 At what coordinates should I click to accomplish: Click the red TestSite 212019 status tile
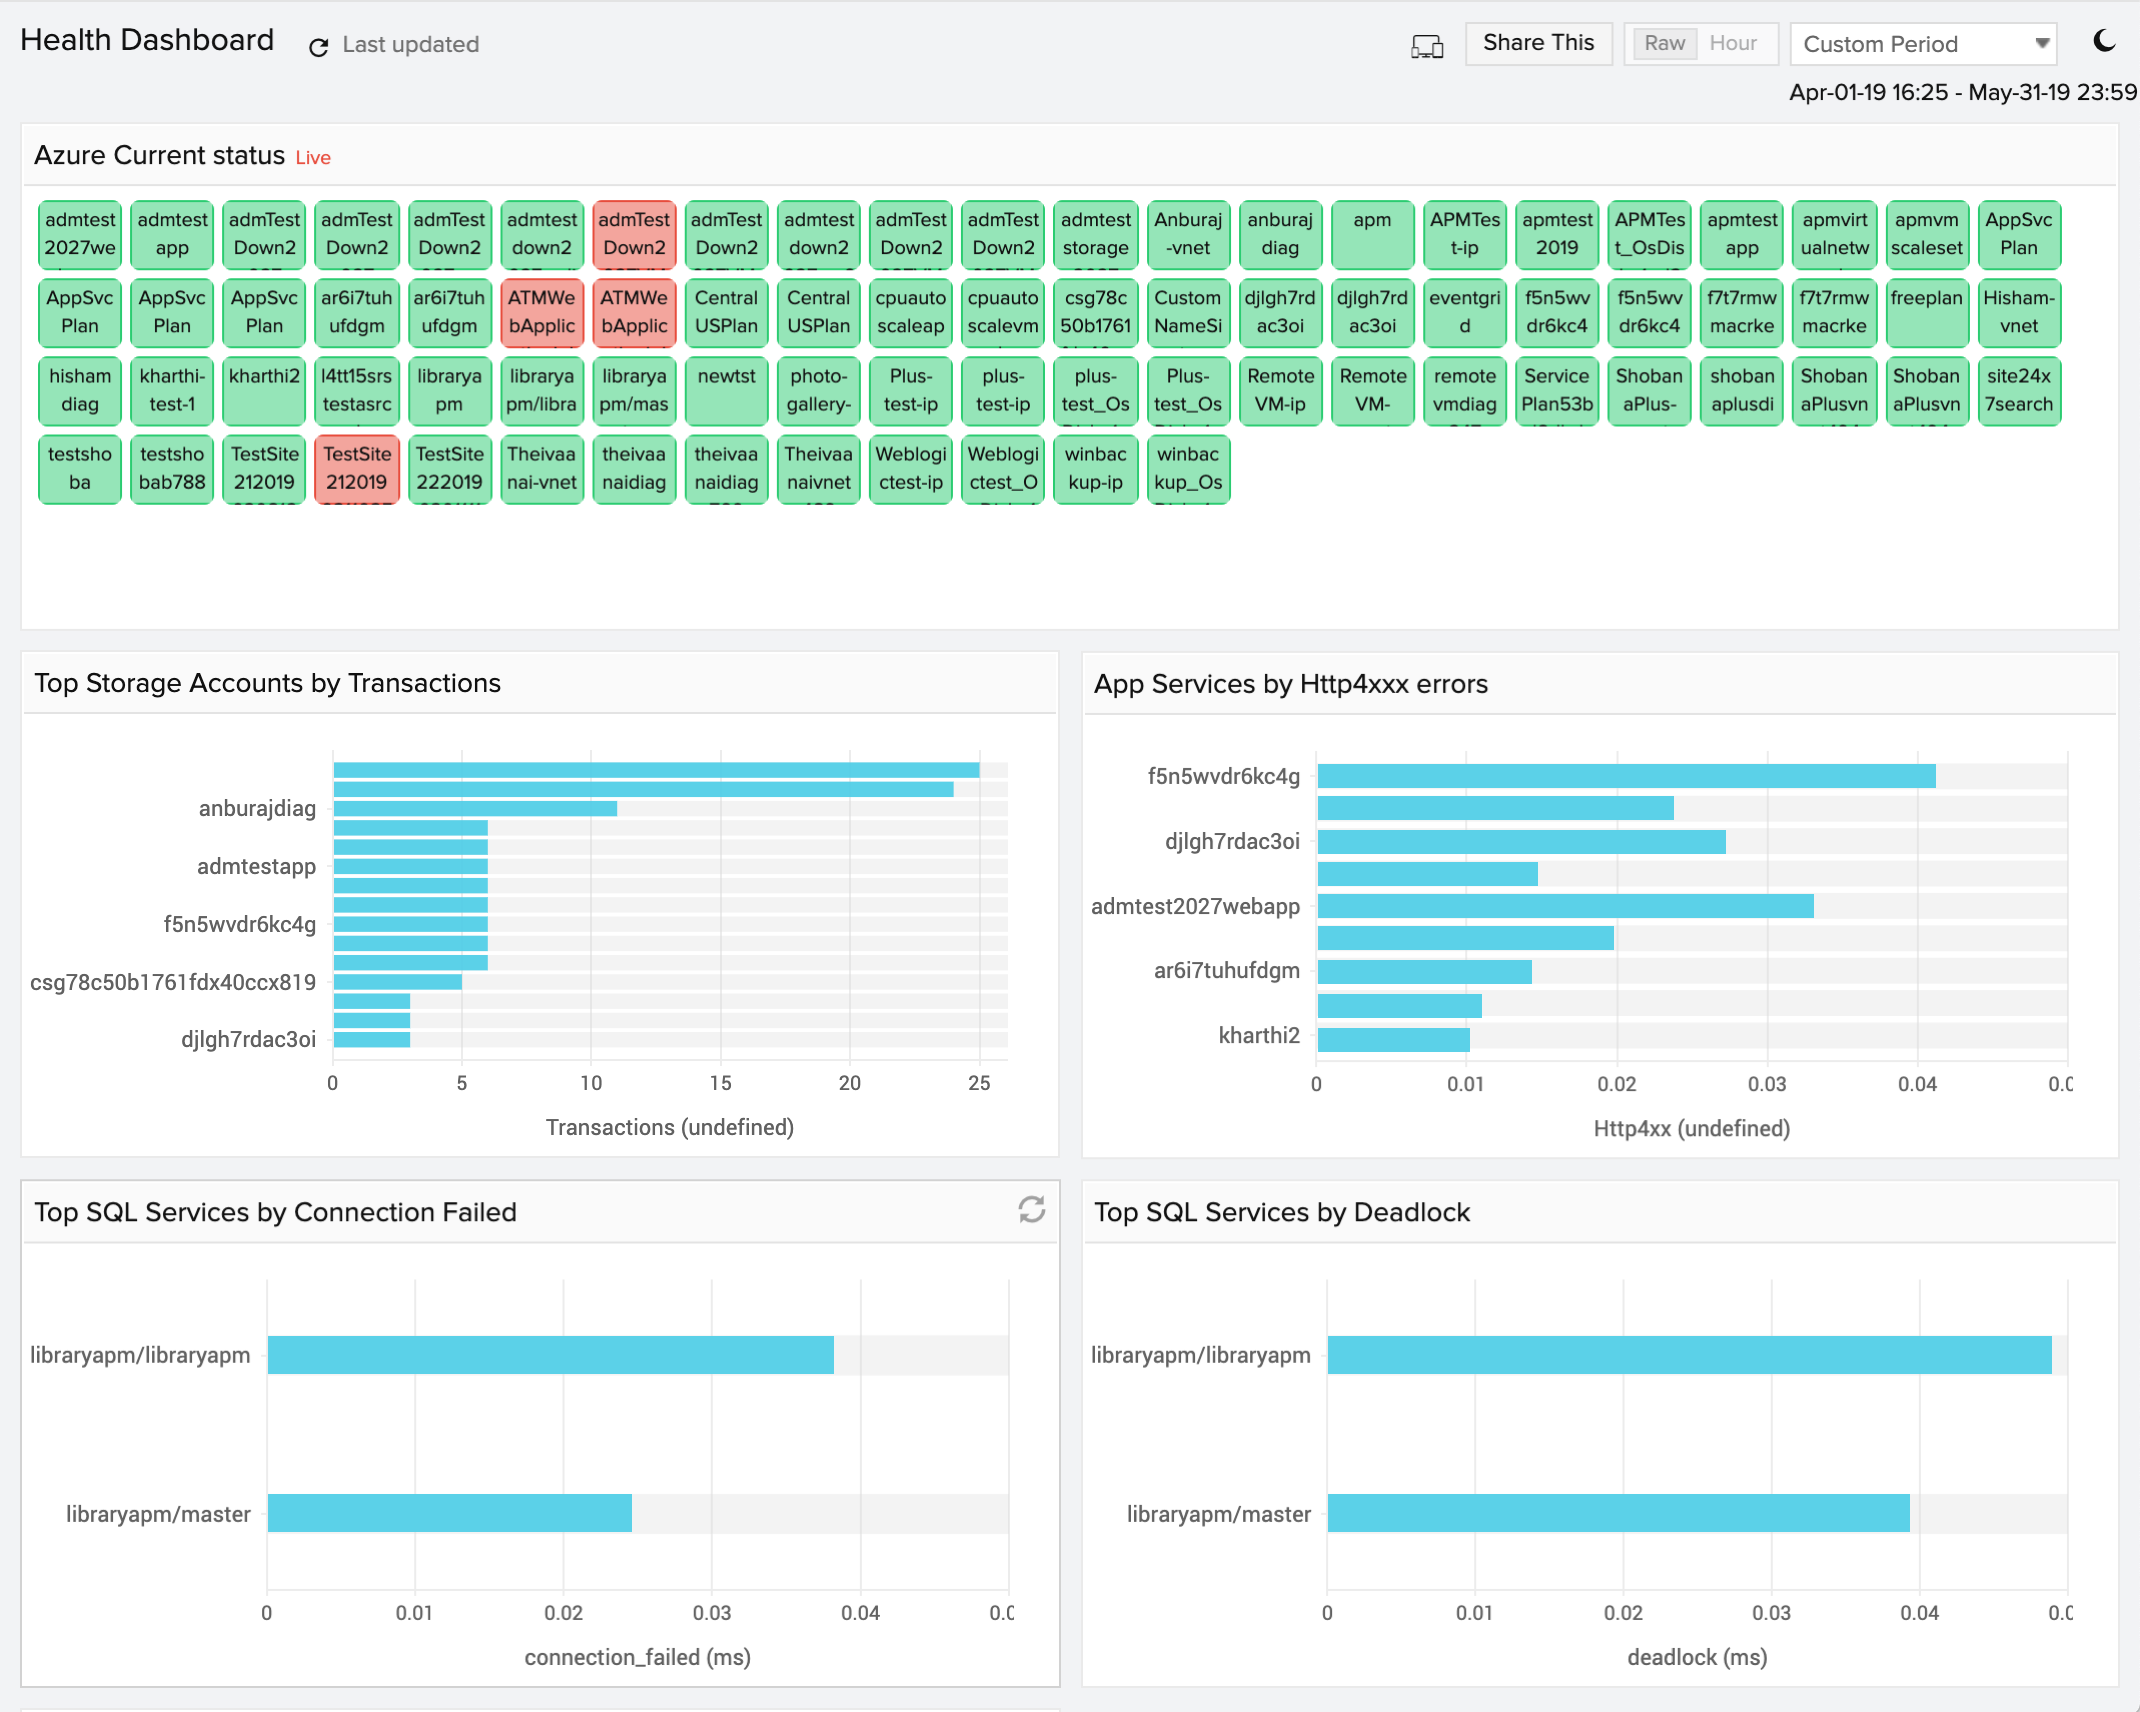357,468
